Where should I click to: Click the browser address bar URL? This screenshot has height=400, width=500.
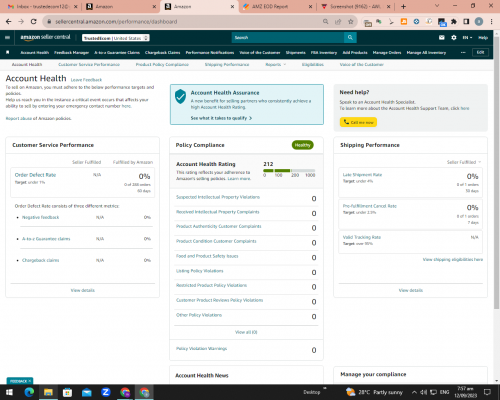[x=116, y=22]
